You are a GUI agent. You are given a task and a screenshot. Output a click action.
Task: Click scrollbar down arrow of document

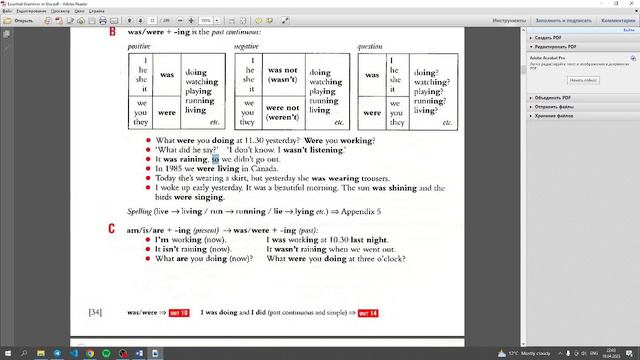[x=523, y=344]
